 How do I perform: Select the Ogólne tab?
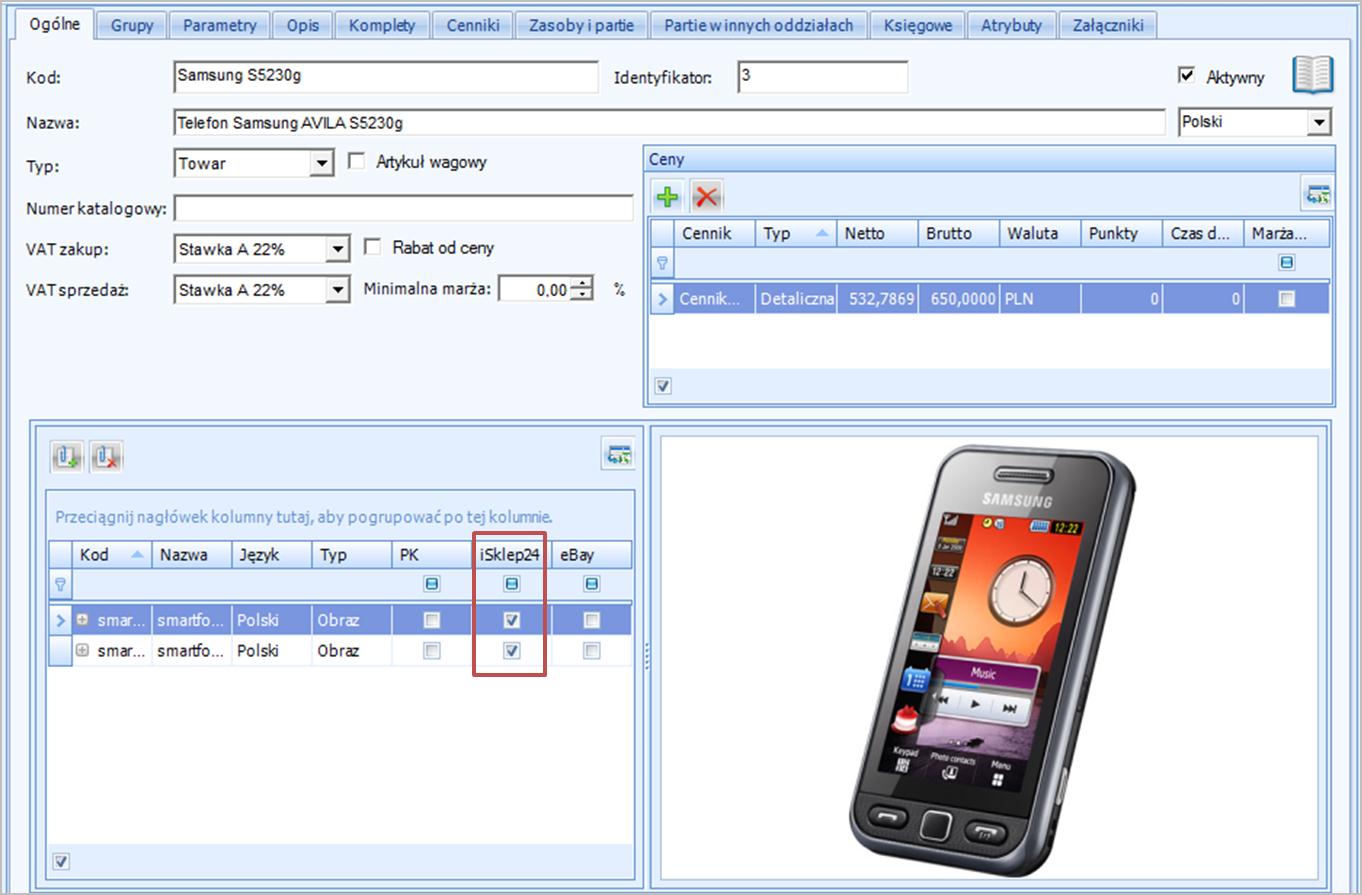click(55, 24)
